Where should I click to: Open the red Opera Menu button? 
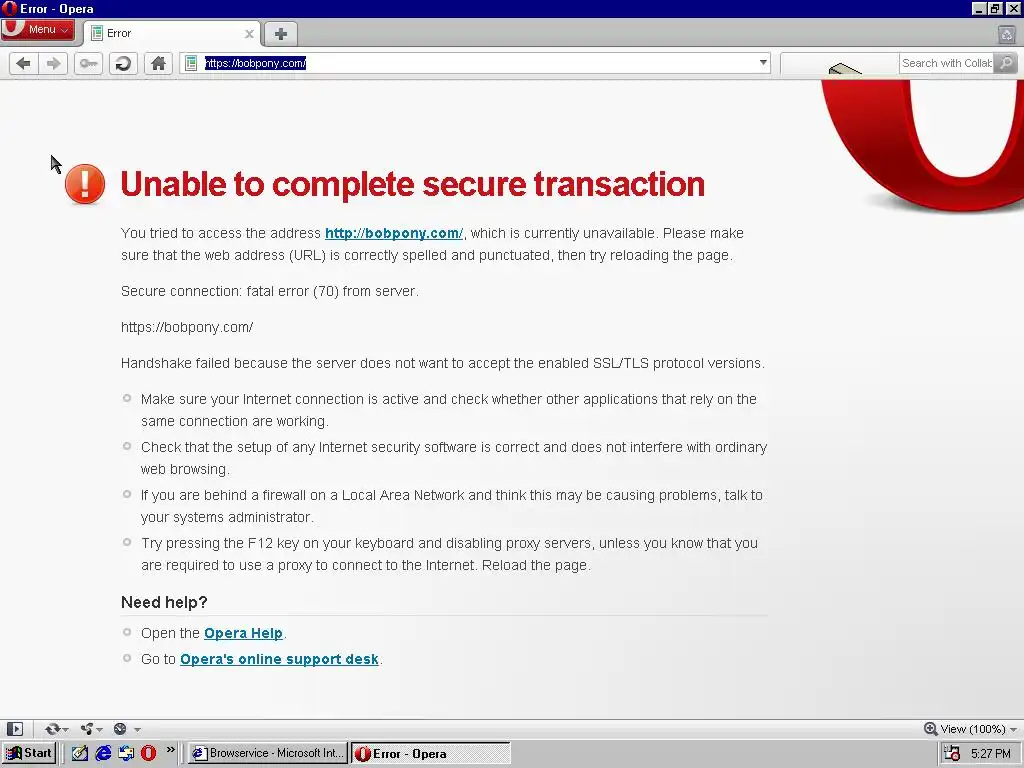tap(38, 29)
